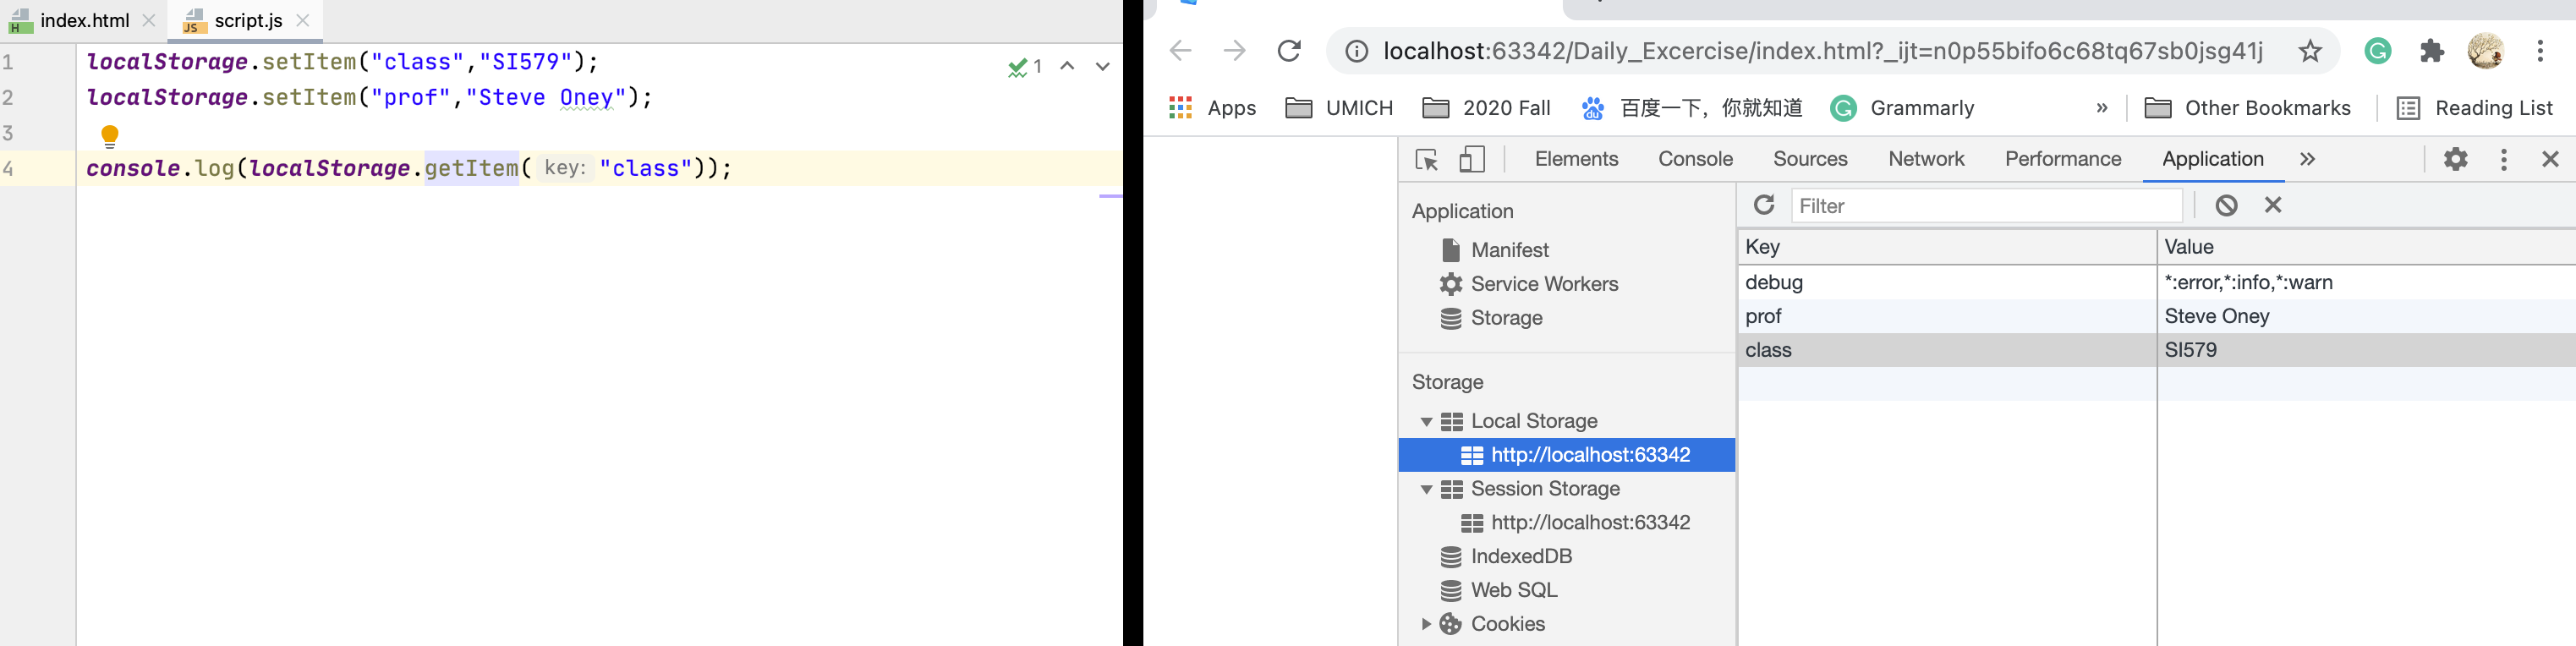2576x646 pixels.
Task: Switch to the Console tab
Action: tap(1695, 159)
